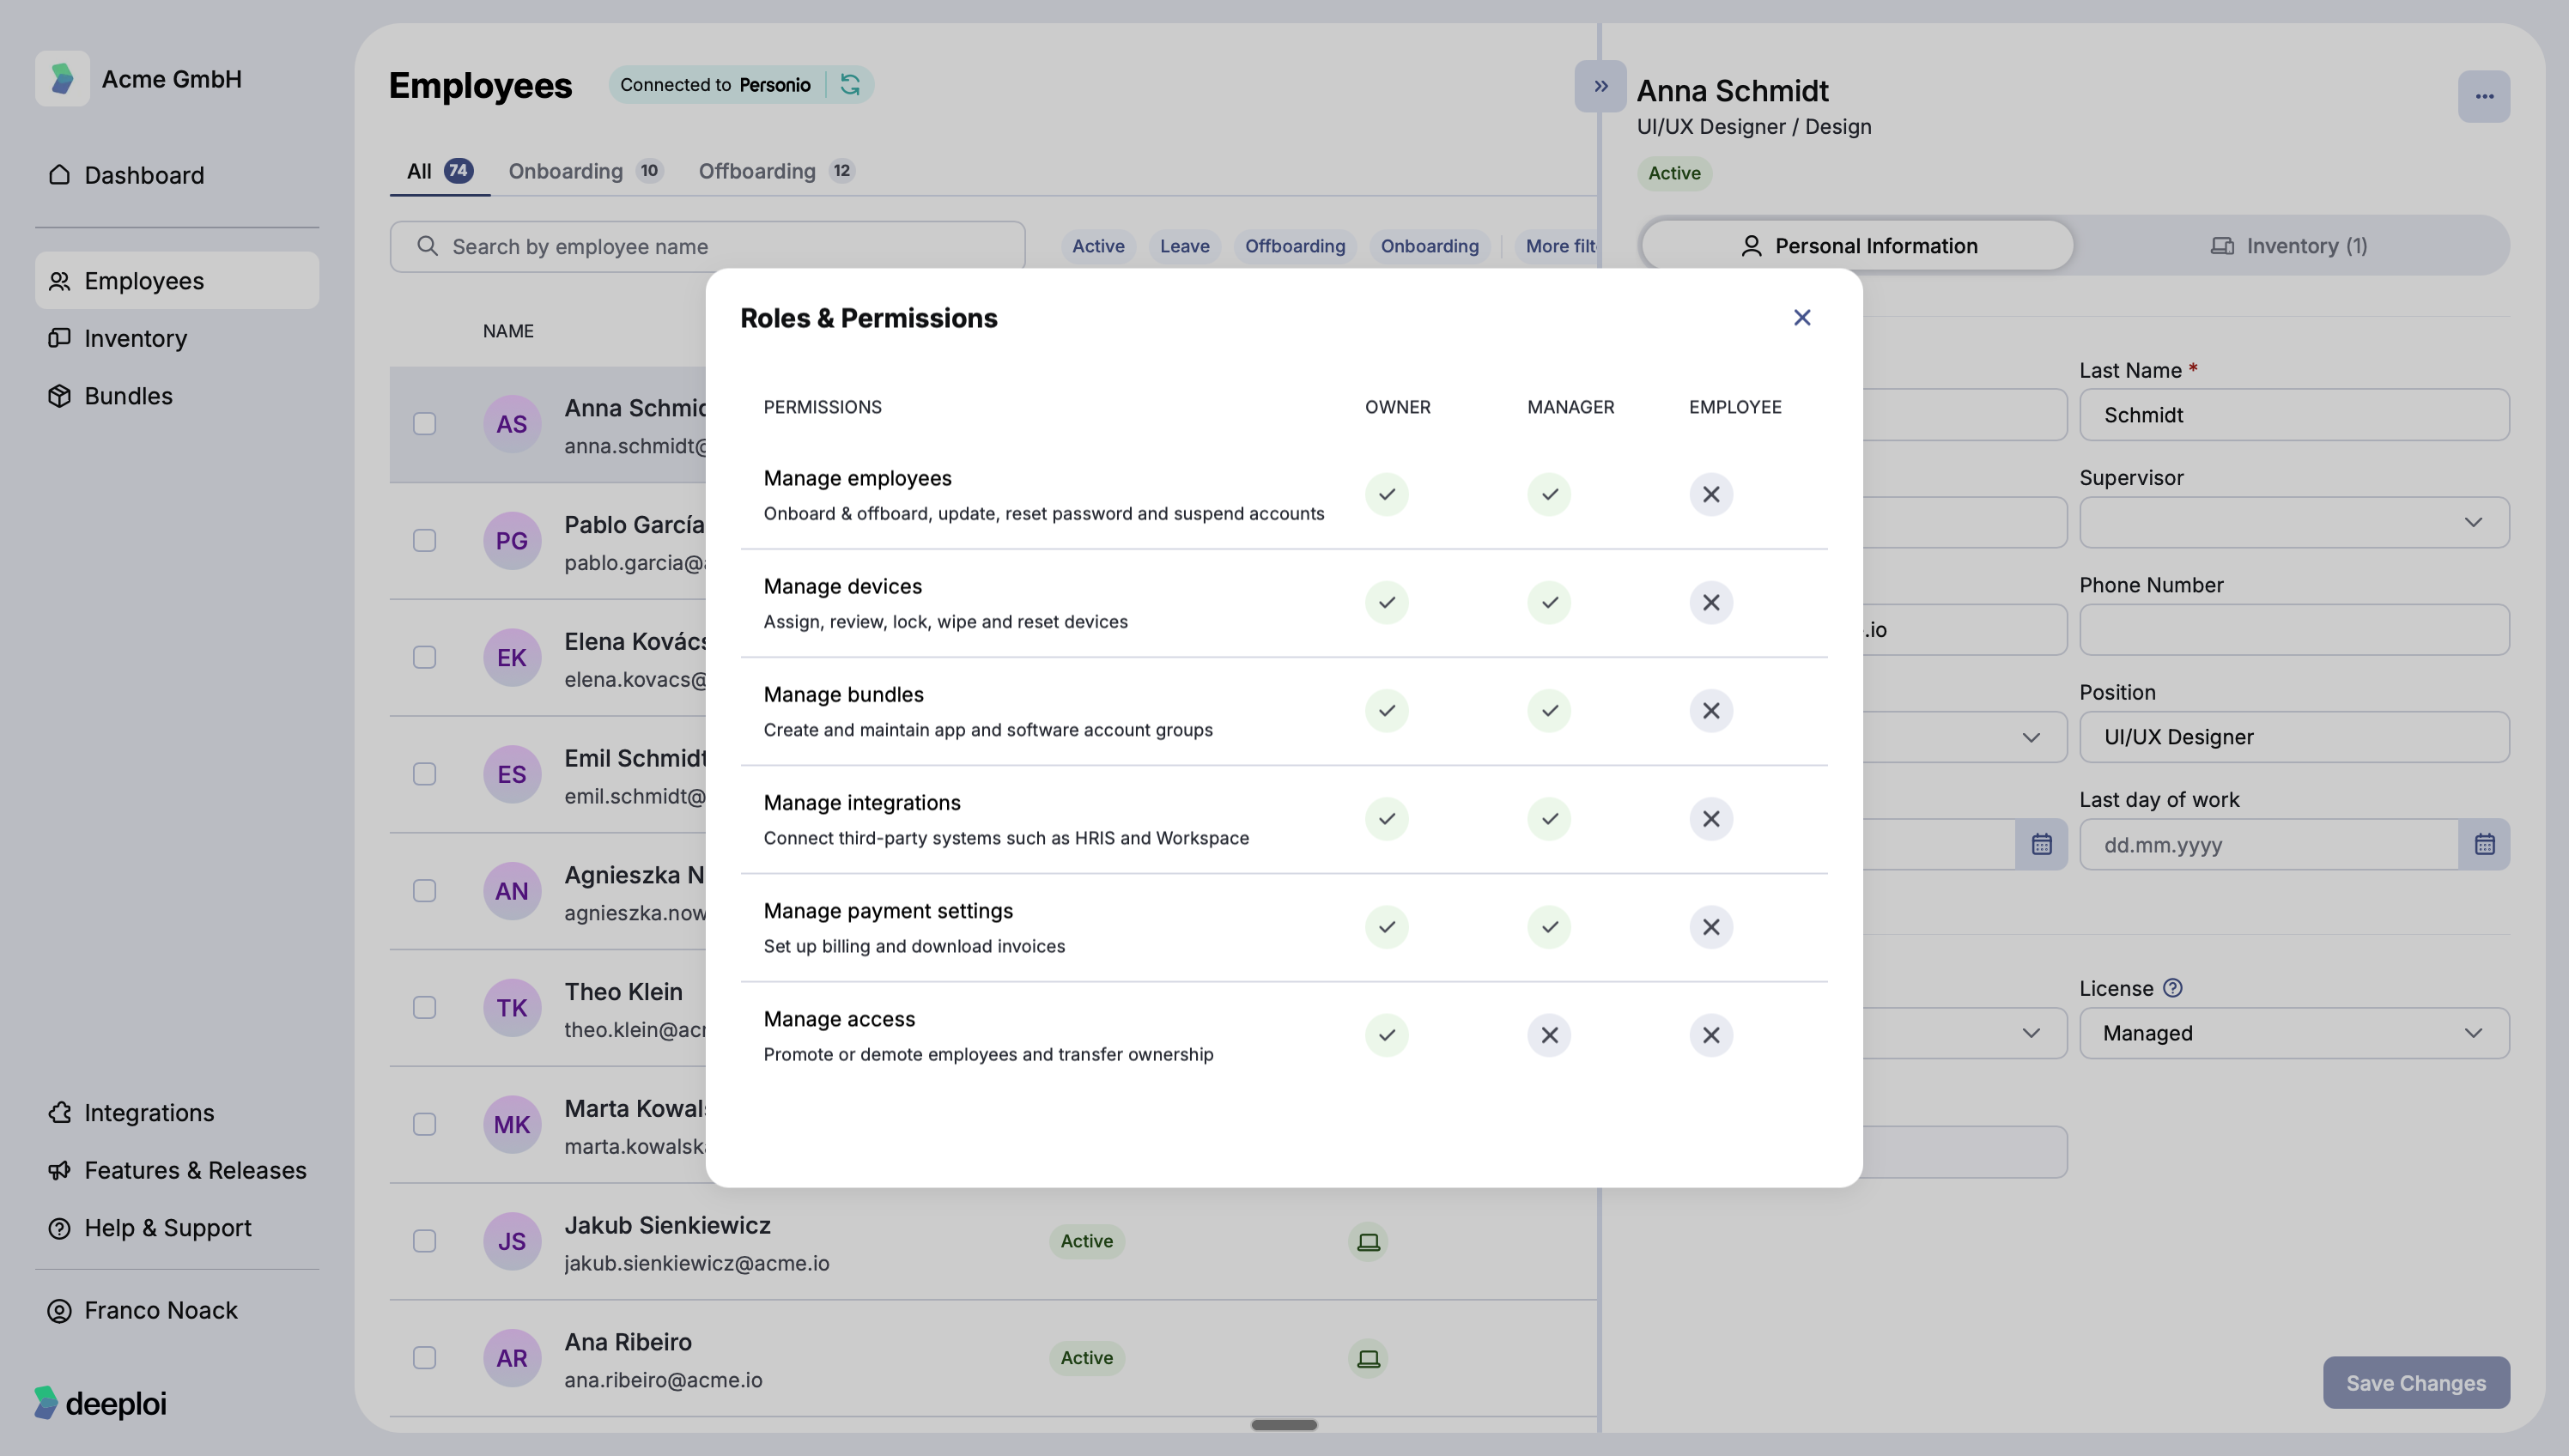Click Manager cross for Manage access
The image size is (2569, 1456).
[x=1548, y=1035]
